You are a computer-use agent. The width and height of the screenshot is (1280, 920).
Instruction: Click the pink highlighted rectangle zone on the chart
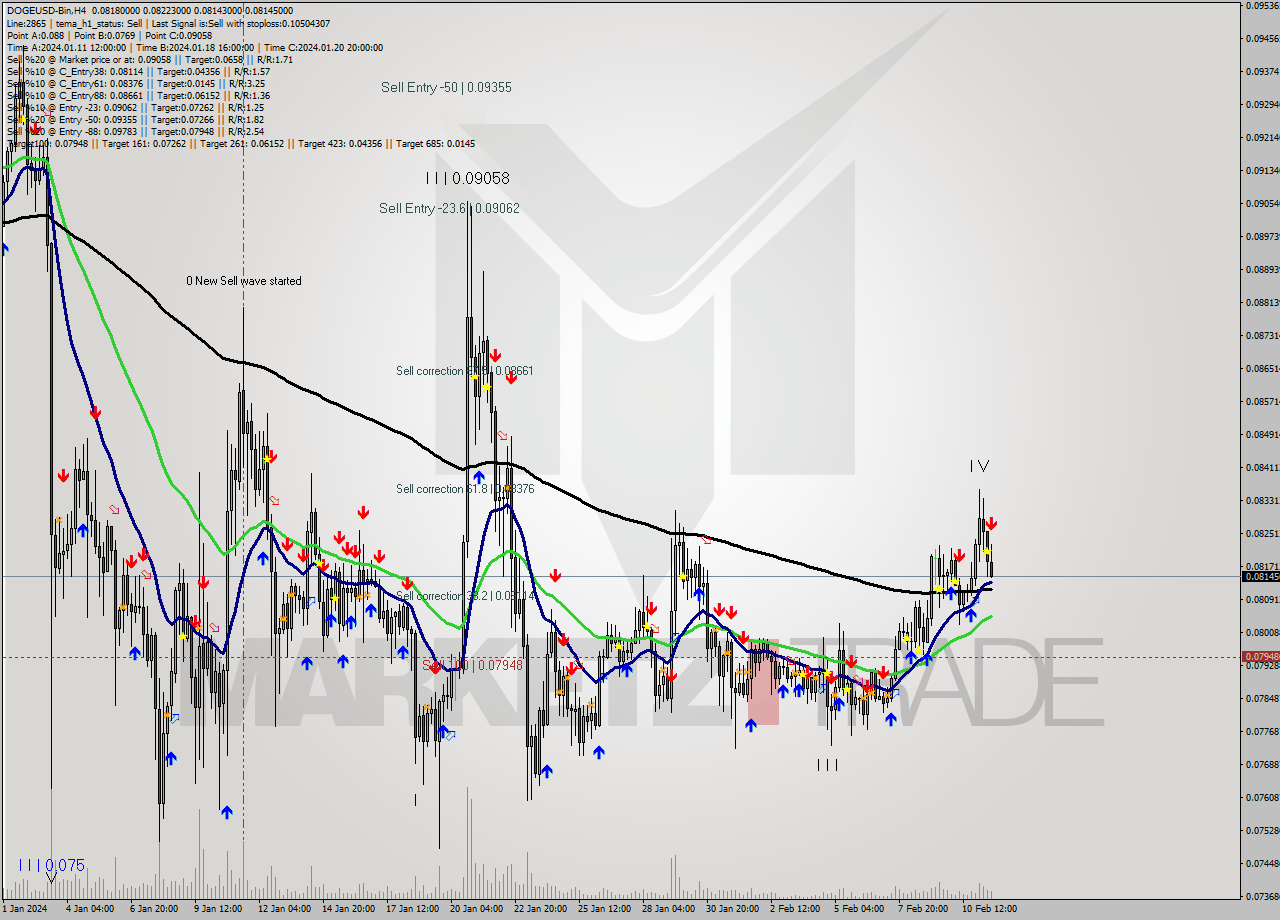(763, 681)
